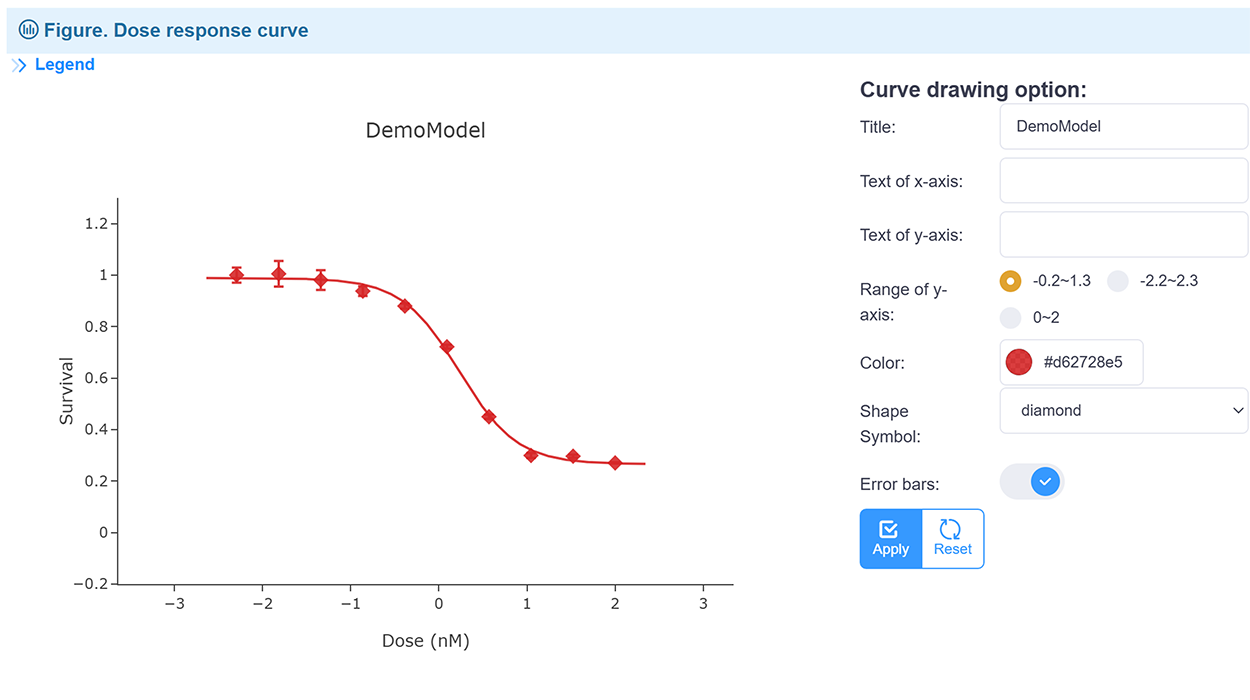
Task: Click the Survival y-axis label
Action: click(67, 391)
